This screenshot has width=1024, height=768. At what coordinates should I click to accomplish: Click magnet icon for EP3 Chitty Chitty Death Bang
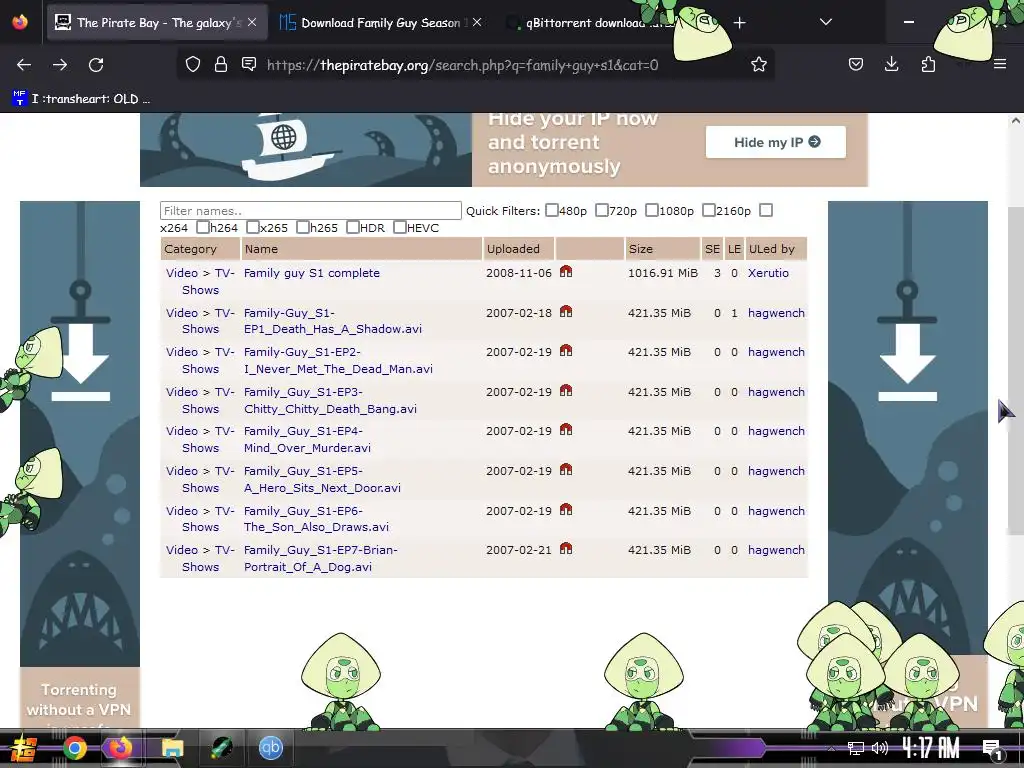pos(566,391)
